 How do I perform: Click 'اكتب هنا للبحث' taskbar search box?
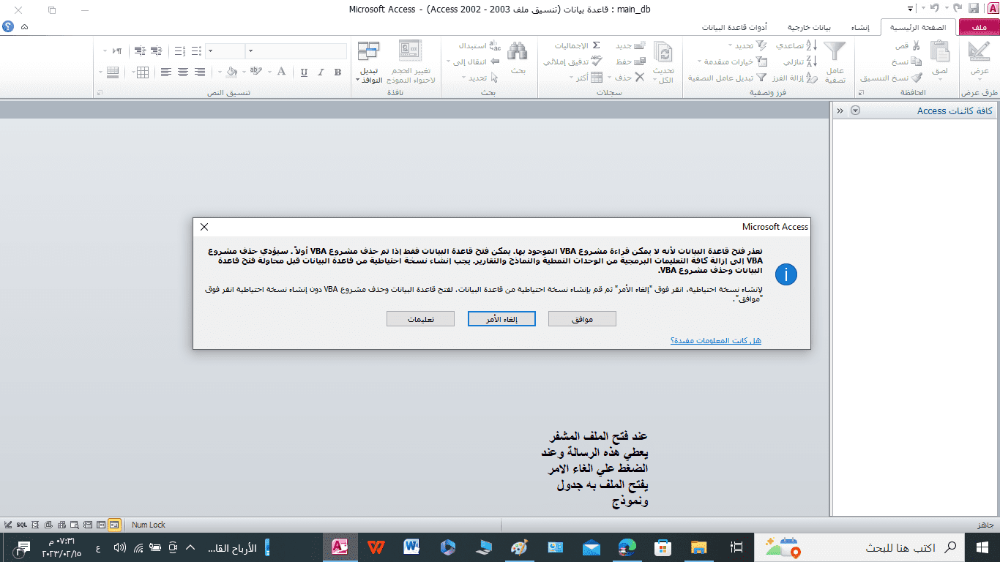point(860,547)
